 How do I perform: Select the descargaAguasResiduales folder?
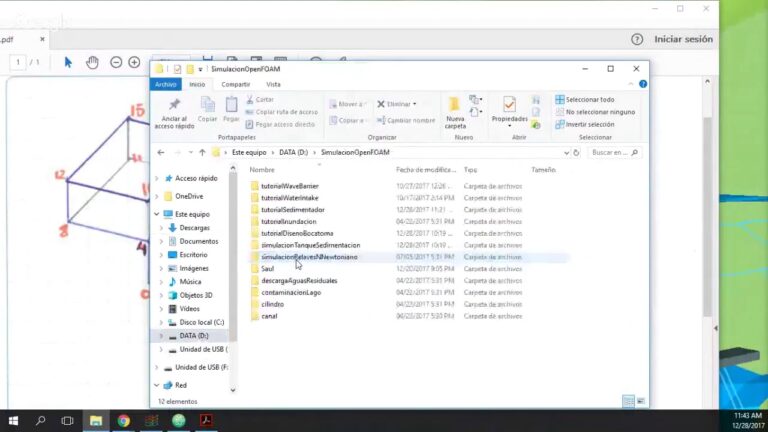pyautogui.click(x=299, y=281)
